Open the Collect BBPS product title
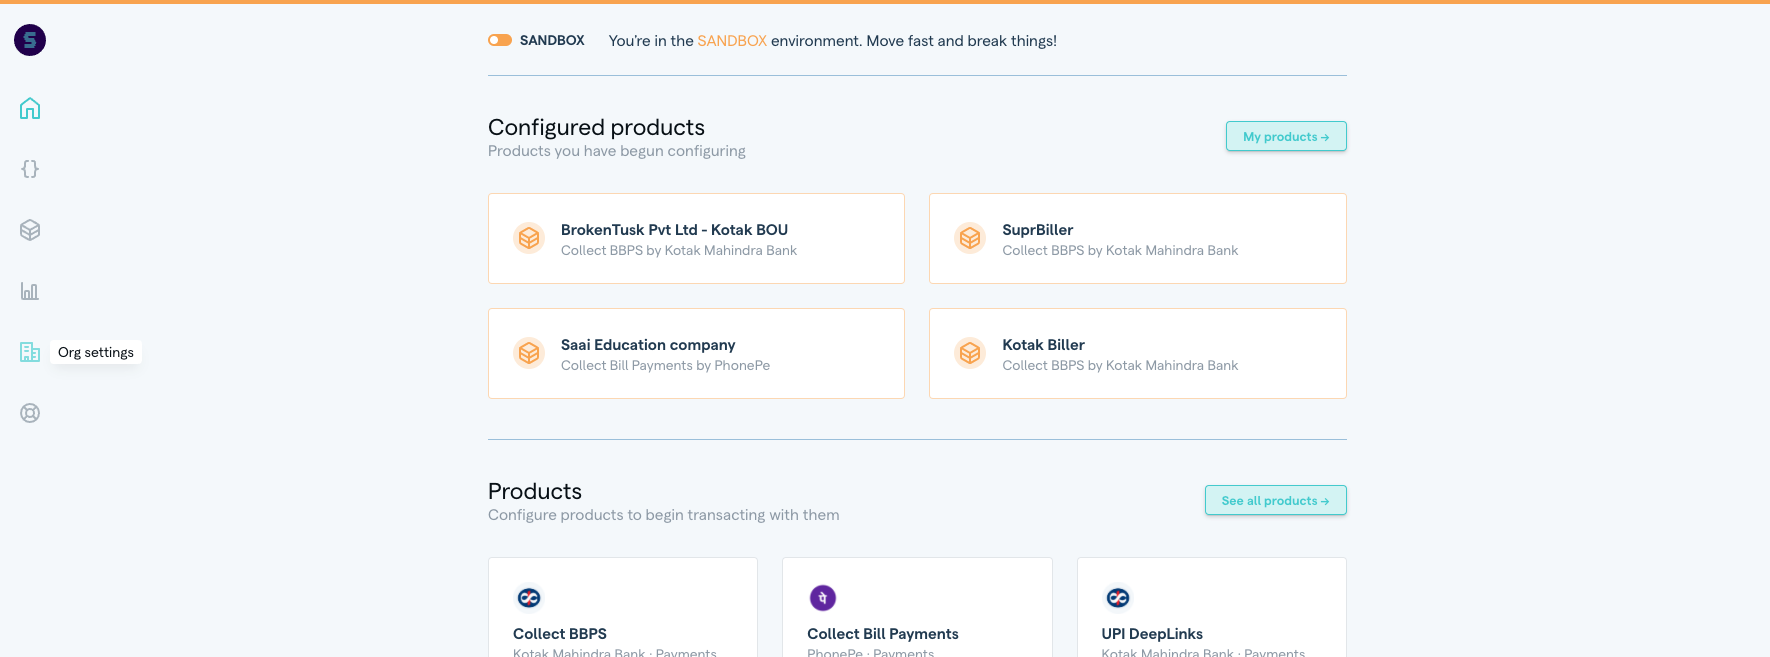 point(560,634)
